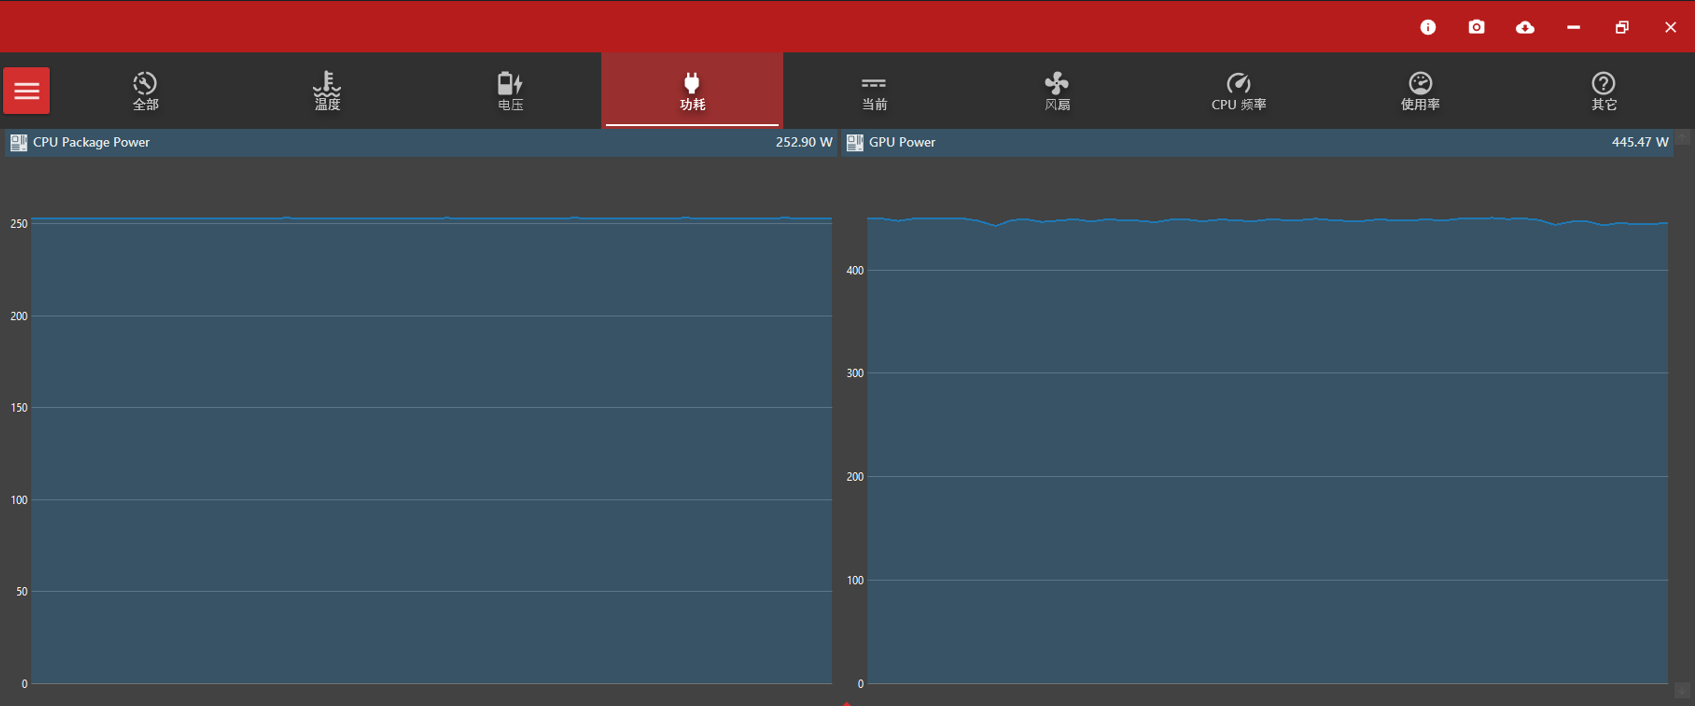Click the info icon in title bar
Viewport: 1695px width, 706px height.
pyautogui.click(x=1428, y=27)
